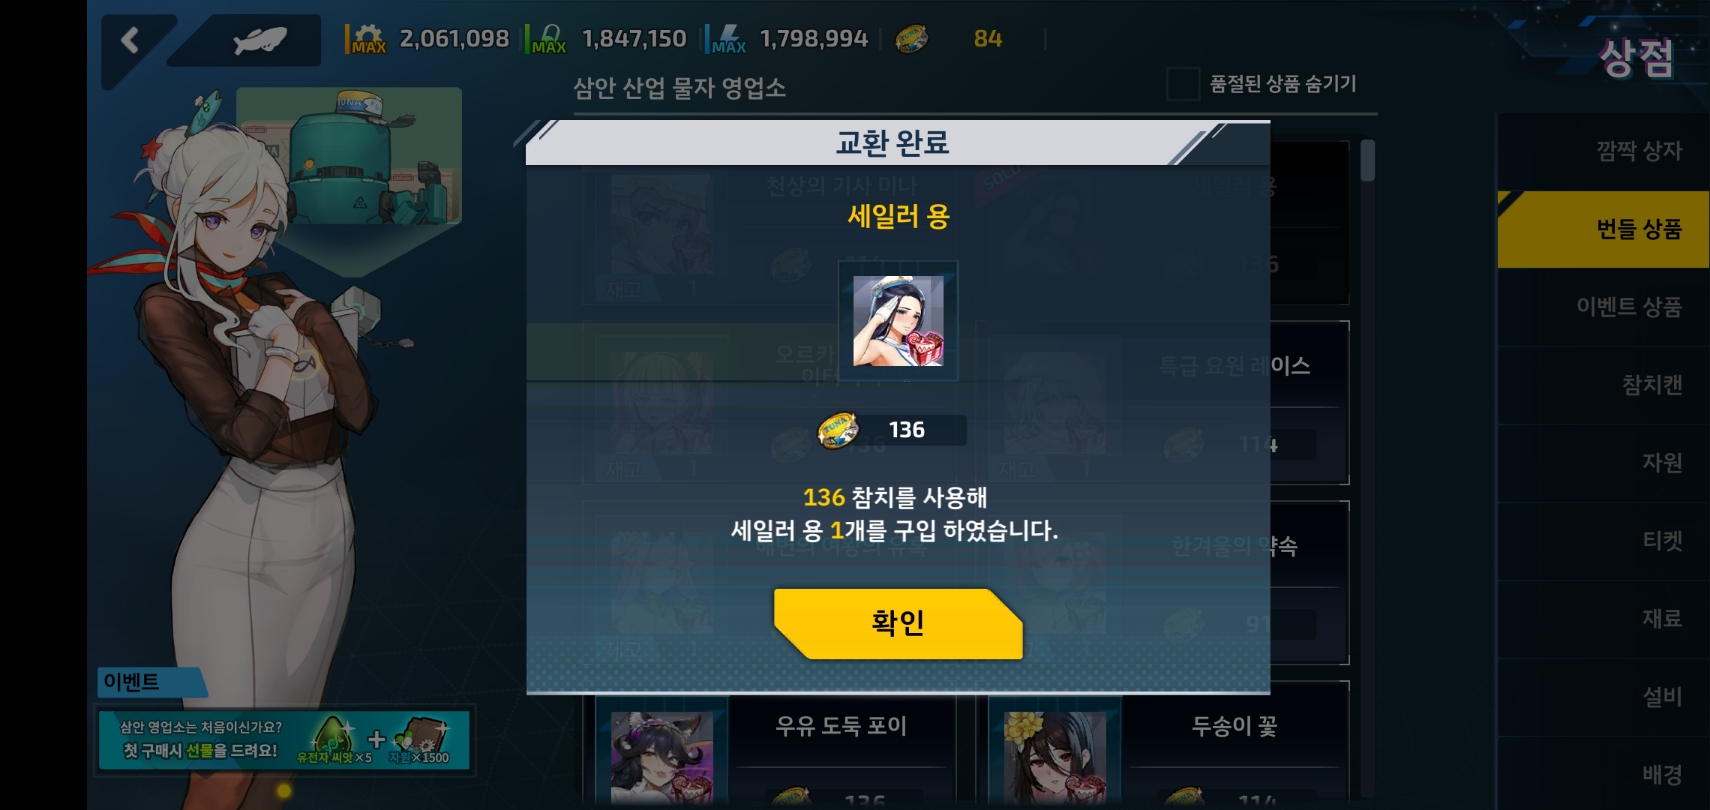Enable 품절된 상품 숨기기 checkbox

pyautogui.click(x=1183, y=84)
